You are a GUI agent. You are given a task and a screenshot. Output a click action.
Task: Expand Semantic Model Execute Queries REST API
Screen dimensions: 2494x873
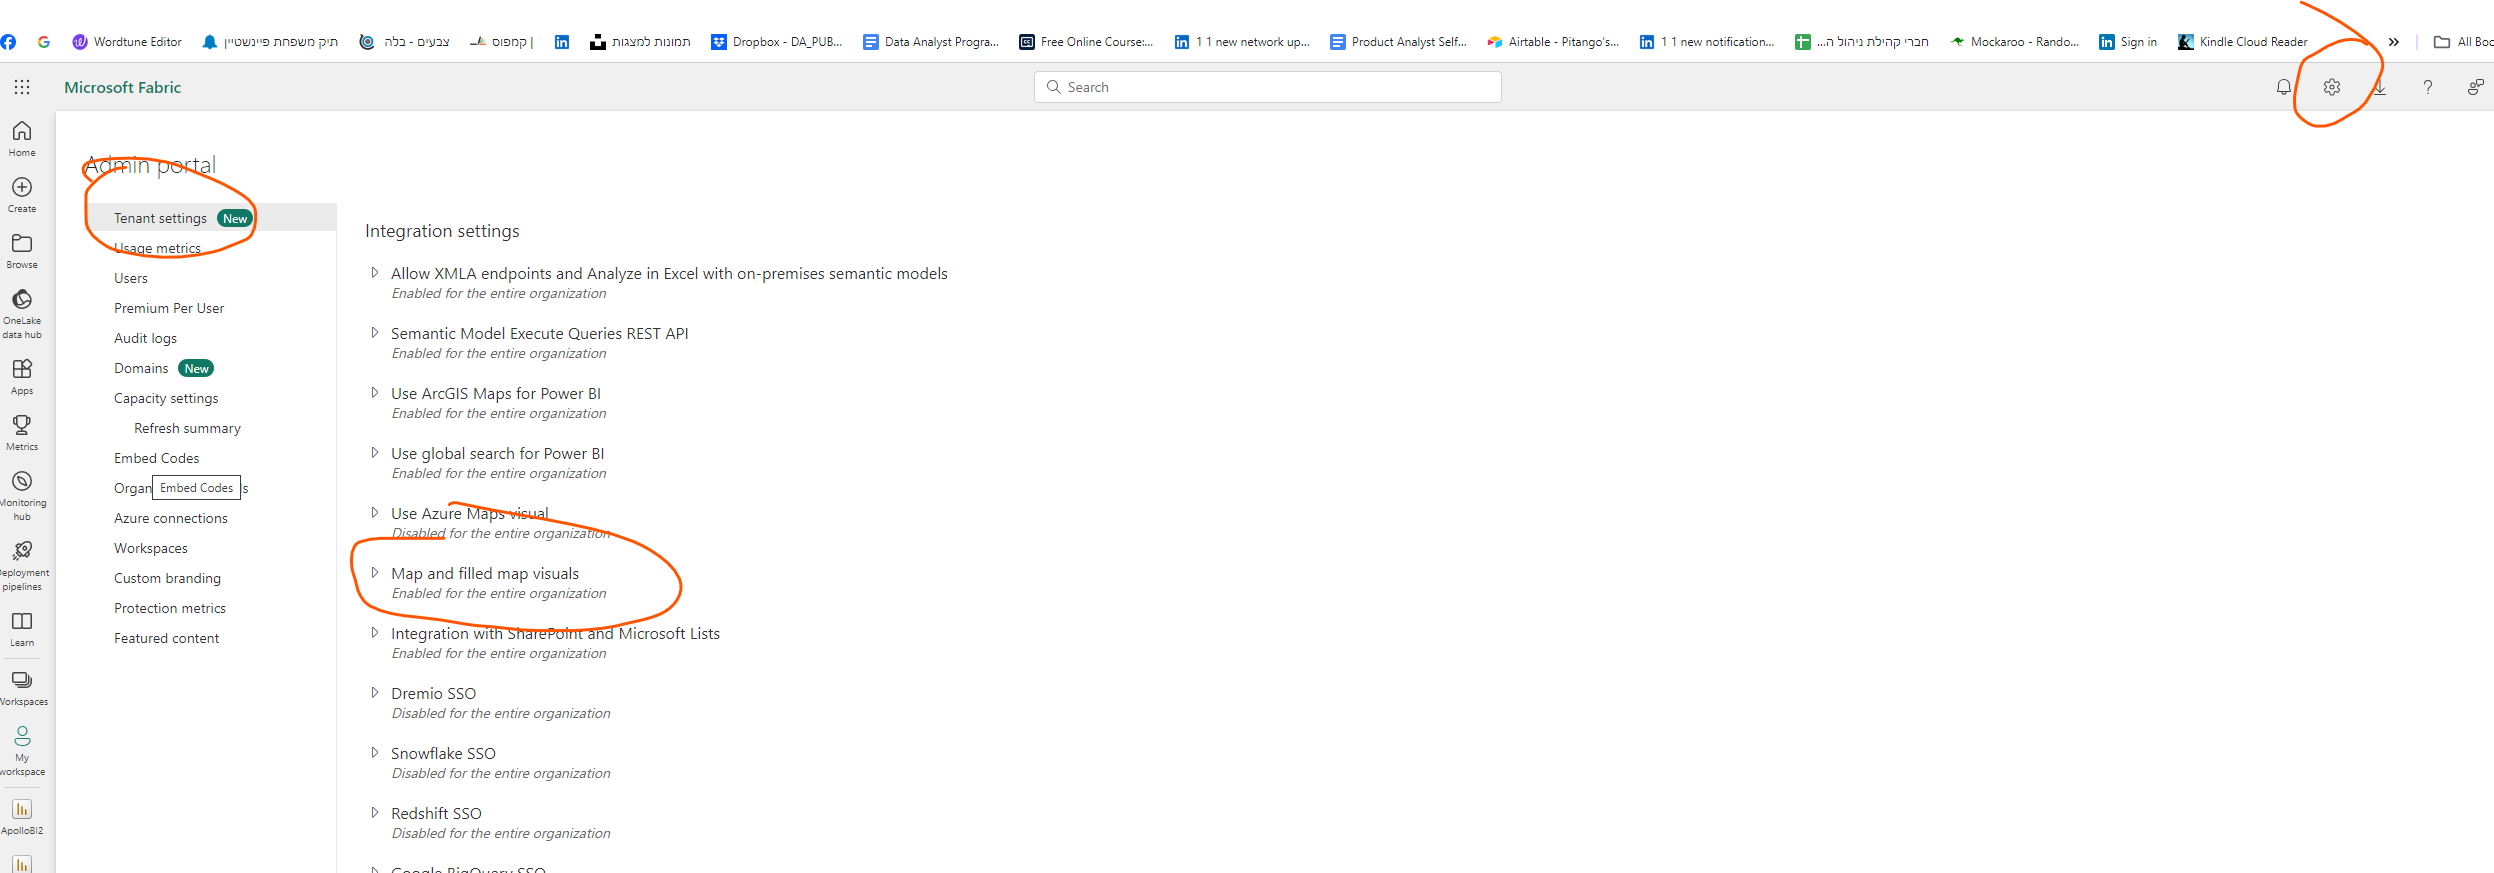pyautogui.click(x=375, y=333)
